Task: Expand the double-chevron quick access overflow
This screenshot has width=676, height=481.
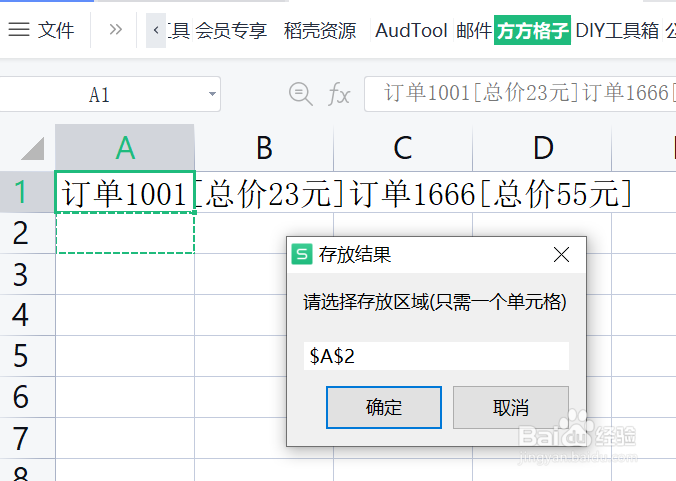Action: (115, 30)
